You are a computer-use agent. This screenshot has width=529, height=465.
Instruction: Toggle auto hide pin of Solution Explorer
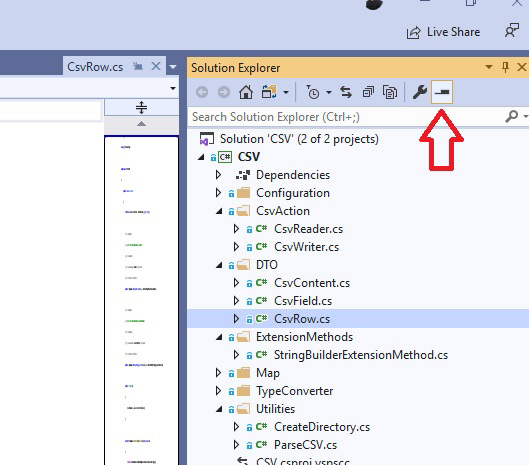coord(505,67)
